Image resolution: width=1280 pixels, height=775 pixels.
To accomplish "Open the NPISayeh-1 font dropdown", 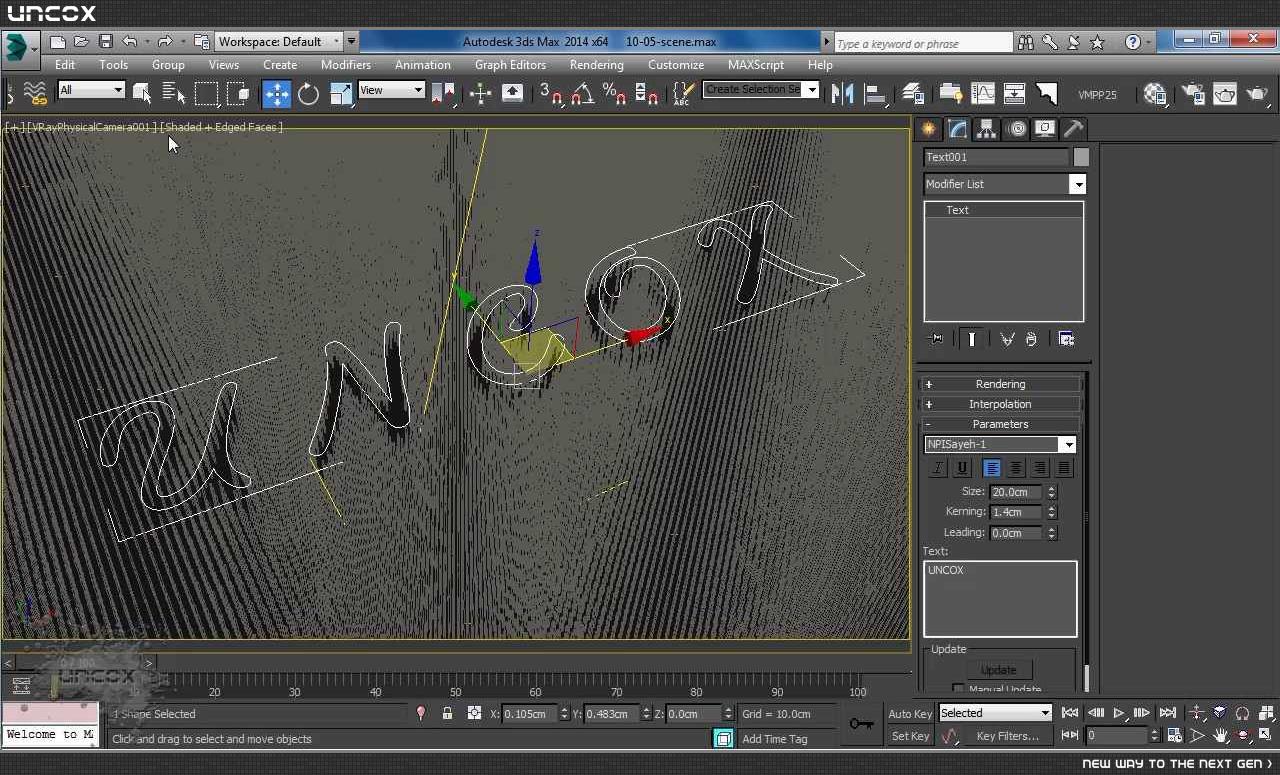I will [1000, 444].
